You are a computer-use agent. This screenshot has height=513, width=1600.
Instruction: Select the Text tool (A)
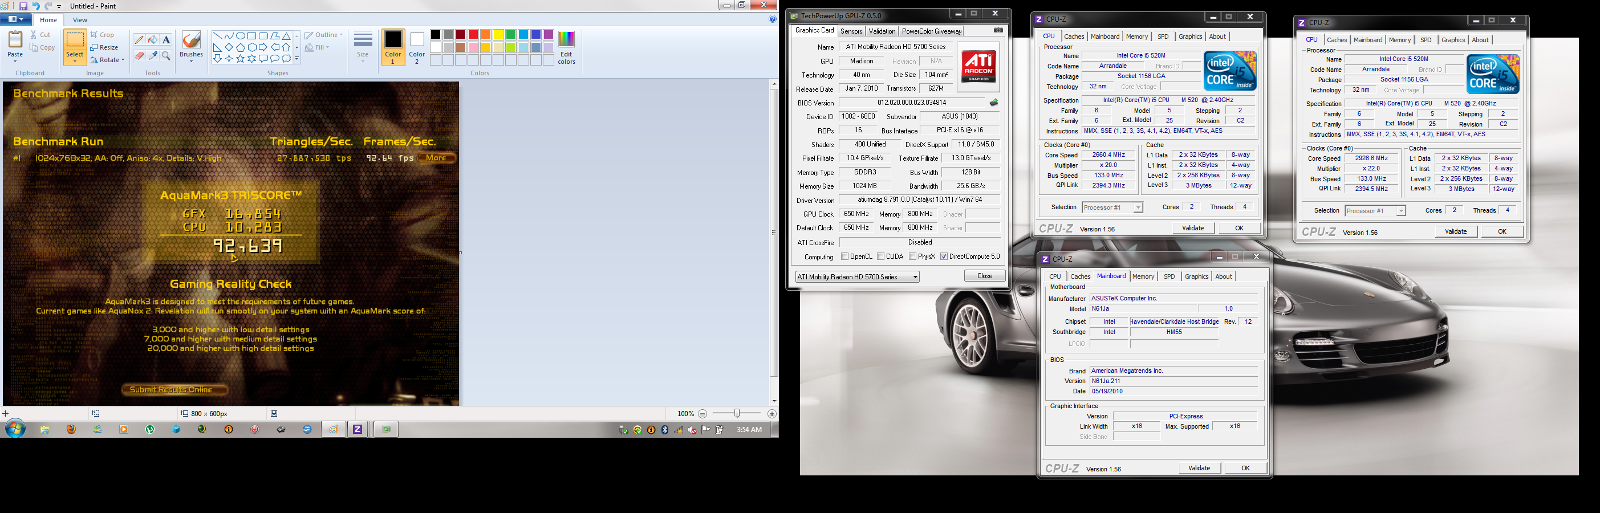[x=166, y=40]
